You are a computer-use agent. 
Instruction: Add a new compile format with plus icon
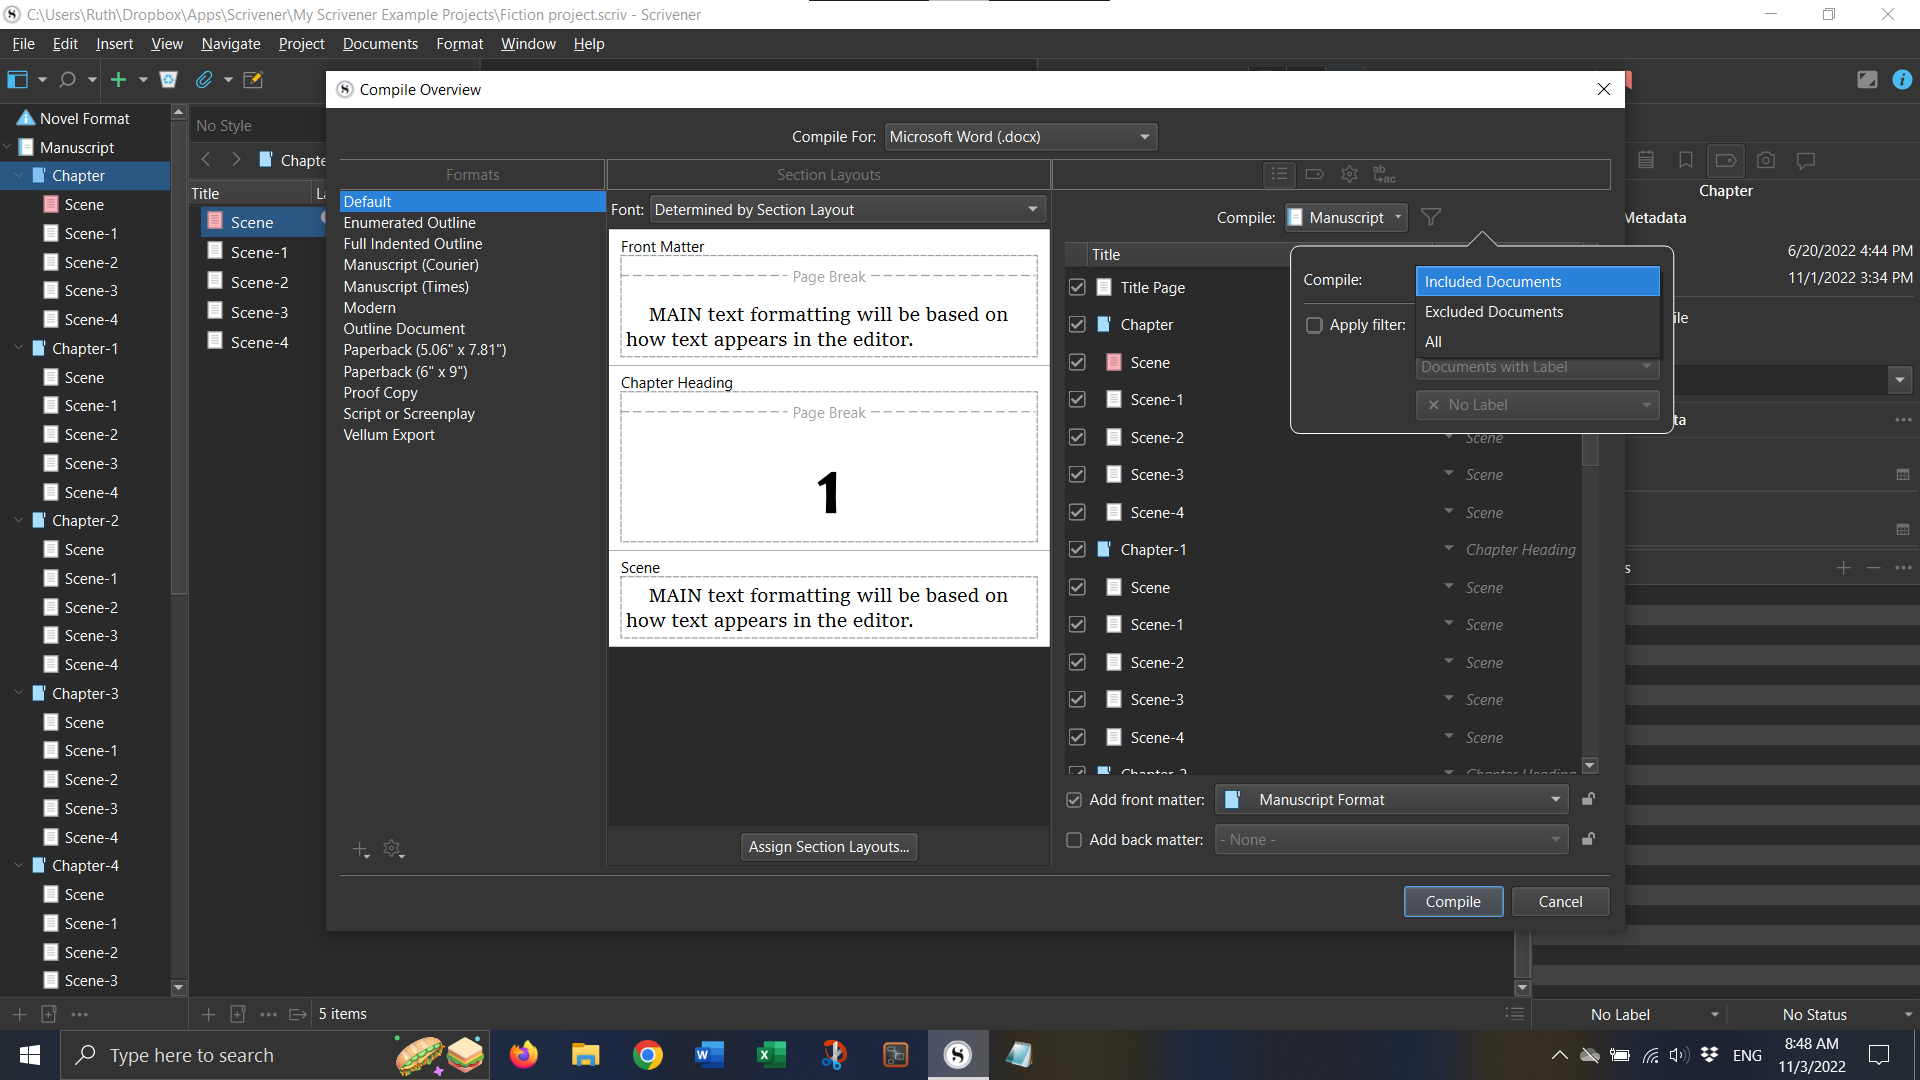tap(361, 849)
